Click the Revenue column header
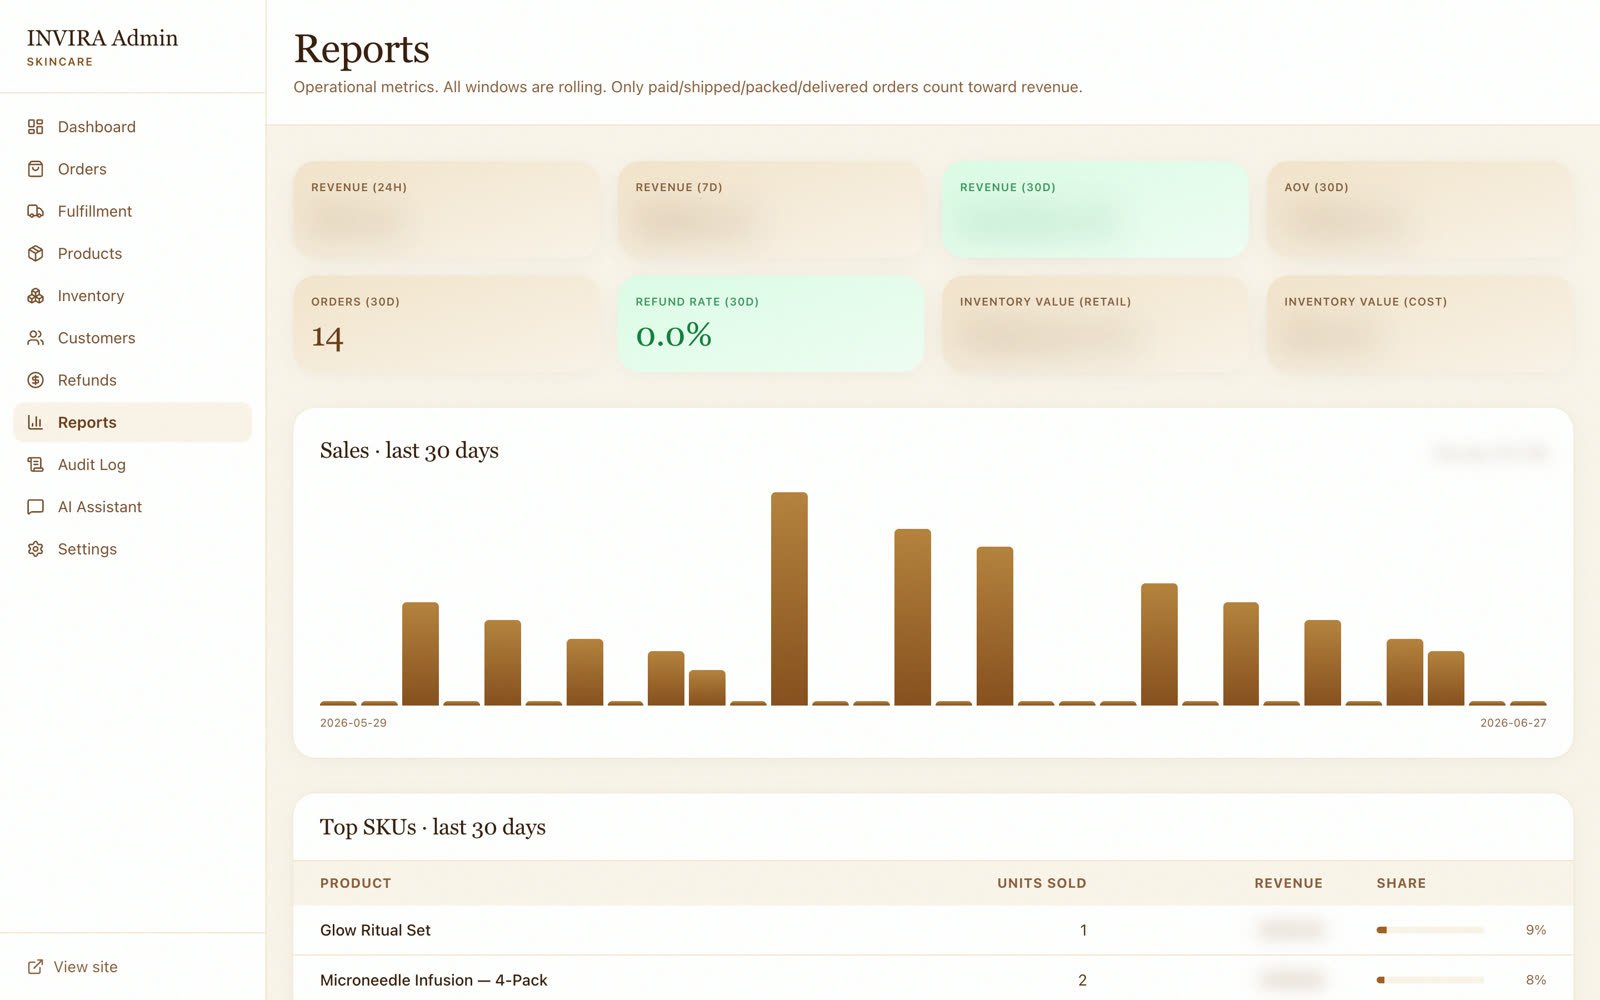1600x1000 pixels. point(1288,883)
